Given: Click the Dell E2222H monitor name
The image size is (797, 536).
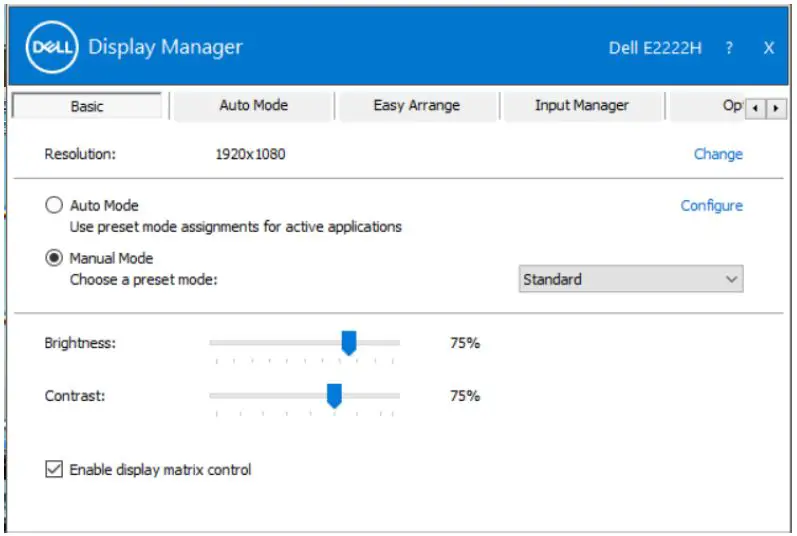Looking at the screenshot, I should point(655,48).
